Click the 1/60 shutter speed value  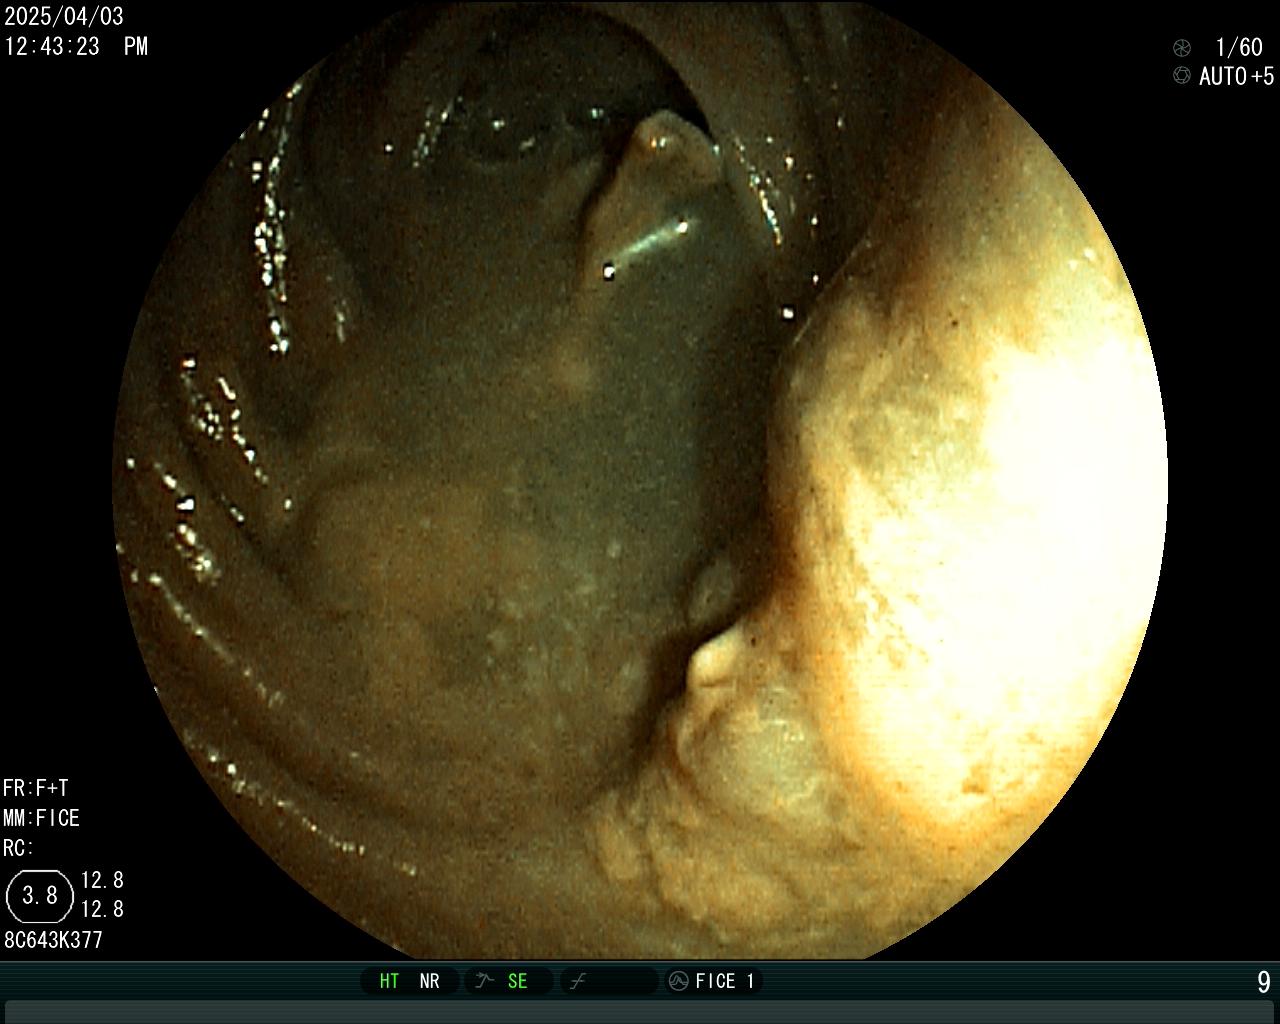1239,47
